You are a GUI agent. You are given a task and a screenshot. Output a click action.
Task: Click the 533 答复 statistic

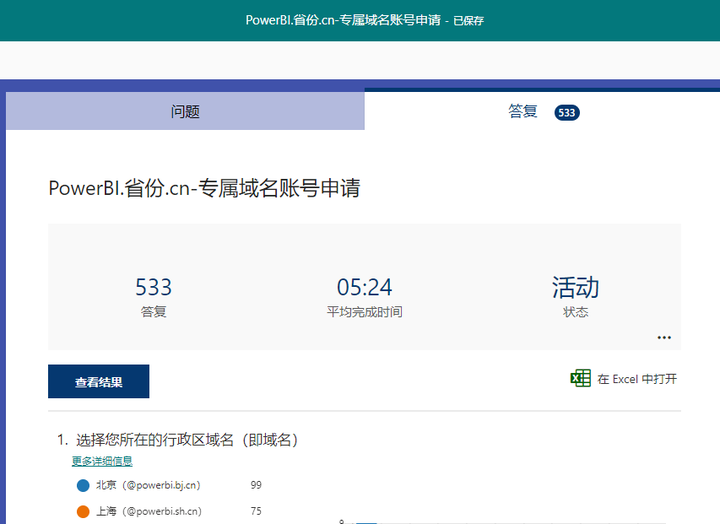pos(153,297)
